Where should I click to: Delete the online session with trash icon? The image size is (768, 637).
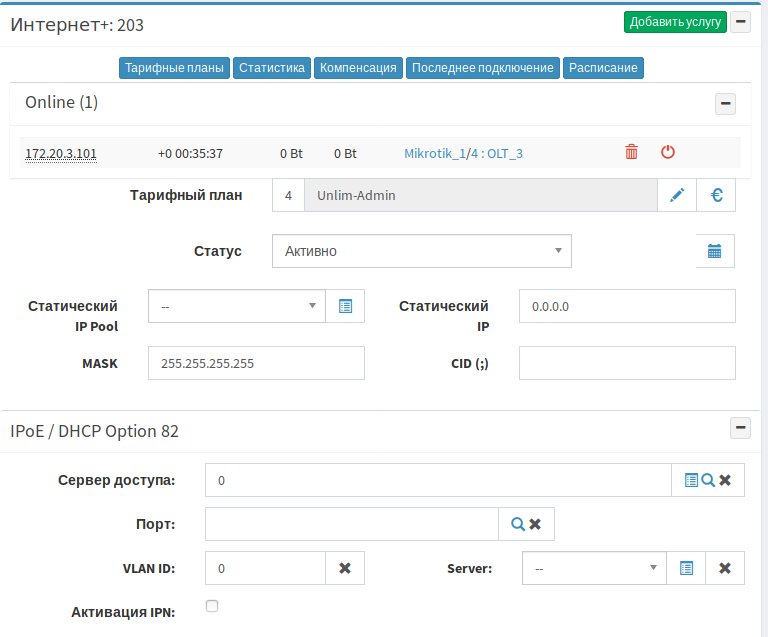point(631,152)
